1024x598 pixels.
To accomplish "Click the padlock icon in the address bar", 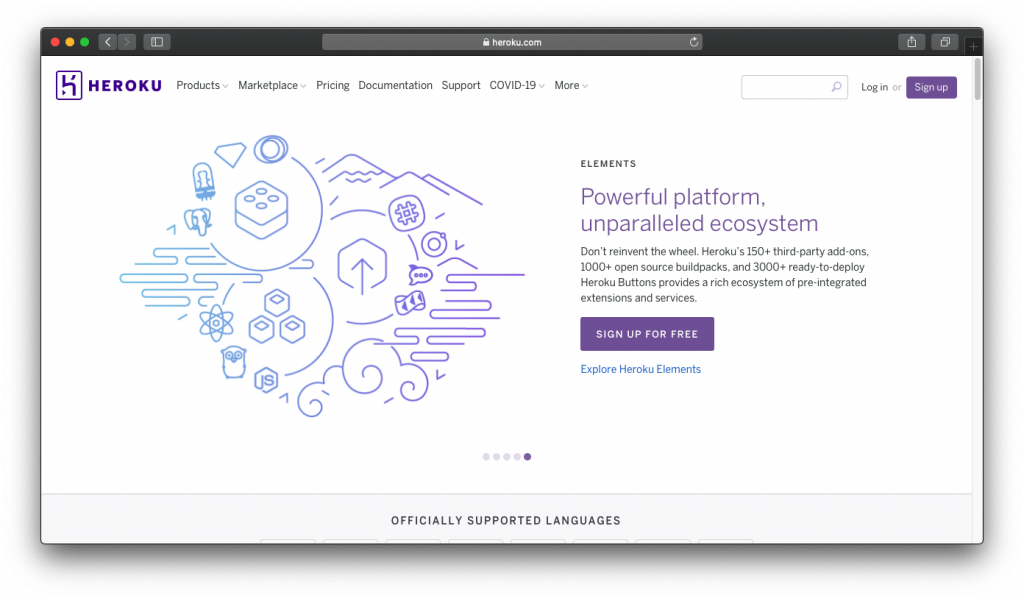I will [486, 42].
